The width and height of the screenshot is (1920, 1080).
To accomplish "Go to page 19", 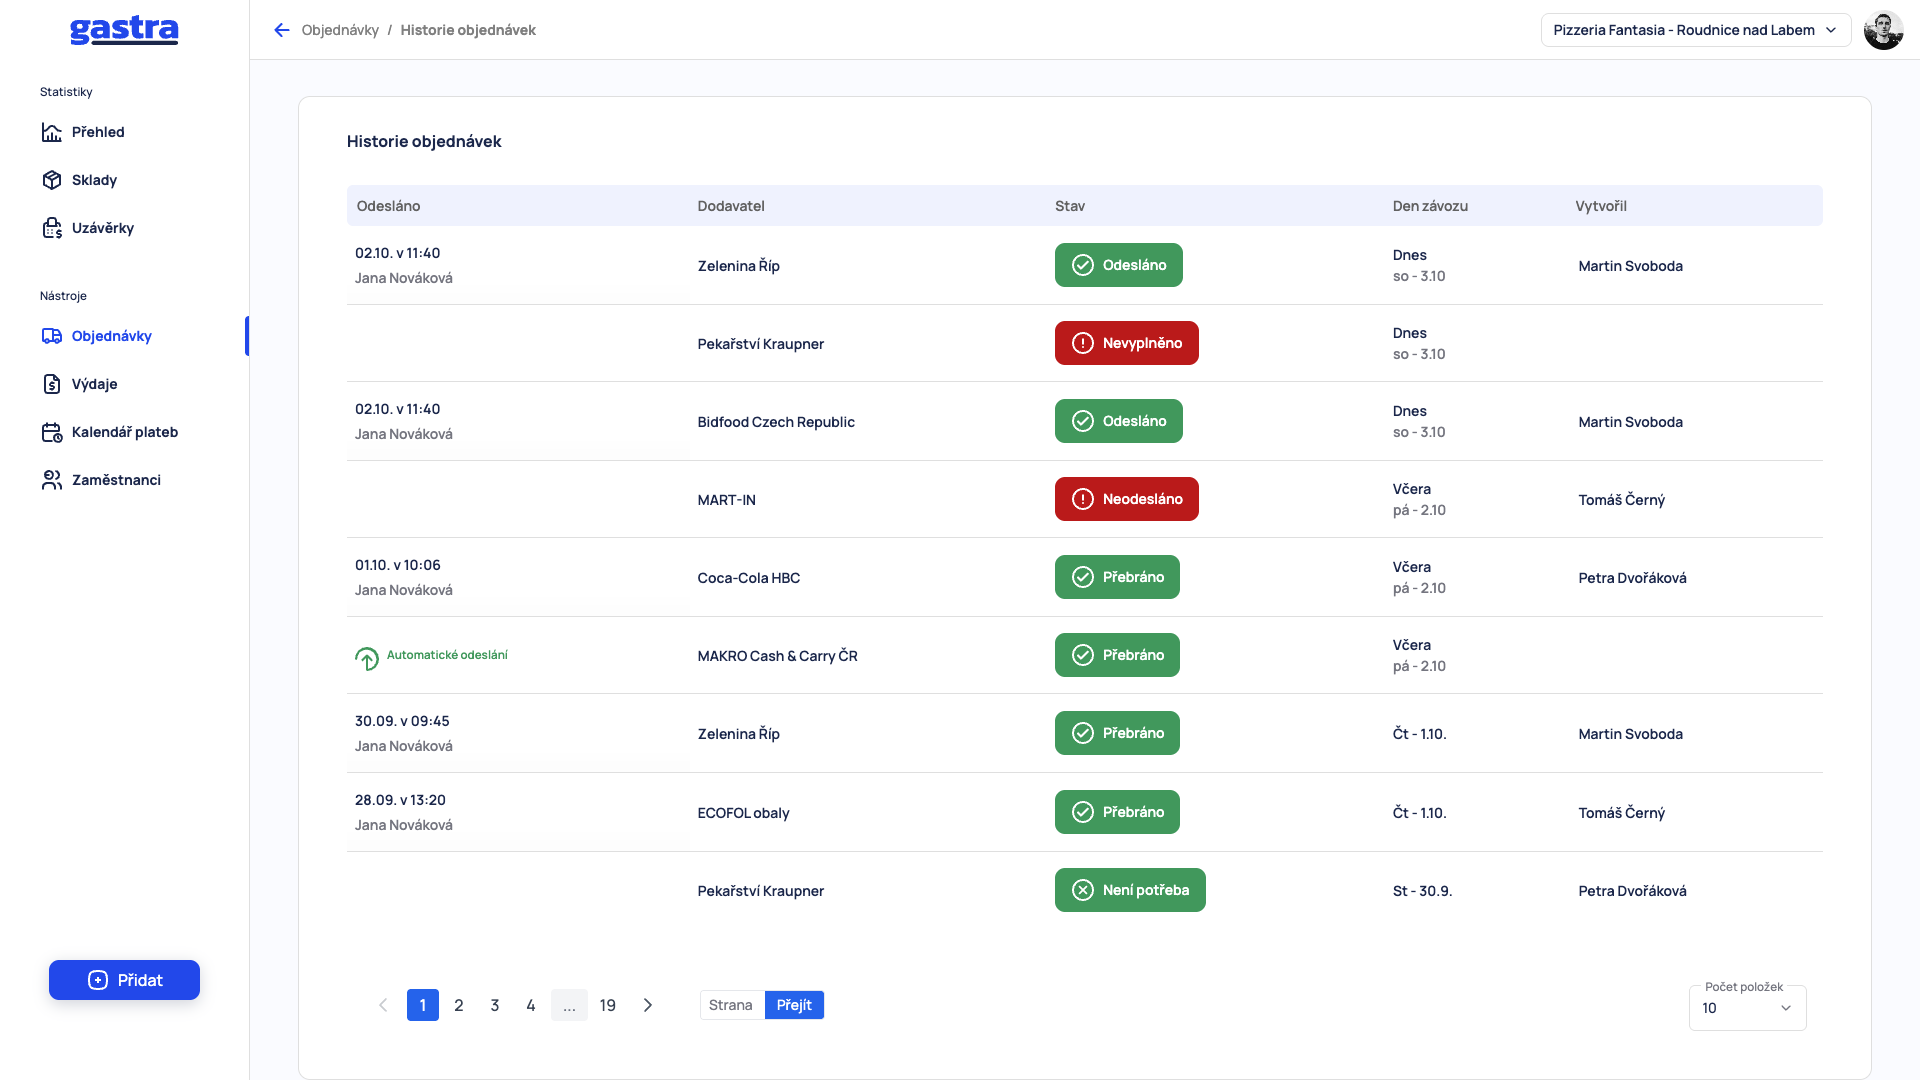I will pos(608,1005).
